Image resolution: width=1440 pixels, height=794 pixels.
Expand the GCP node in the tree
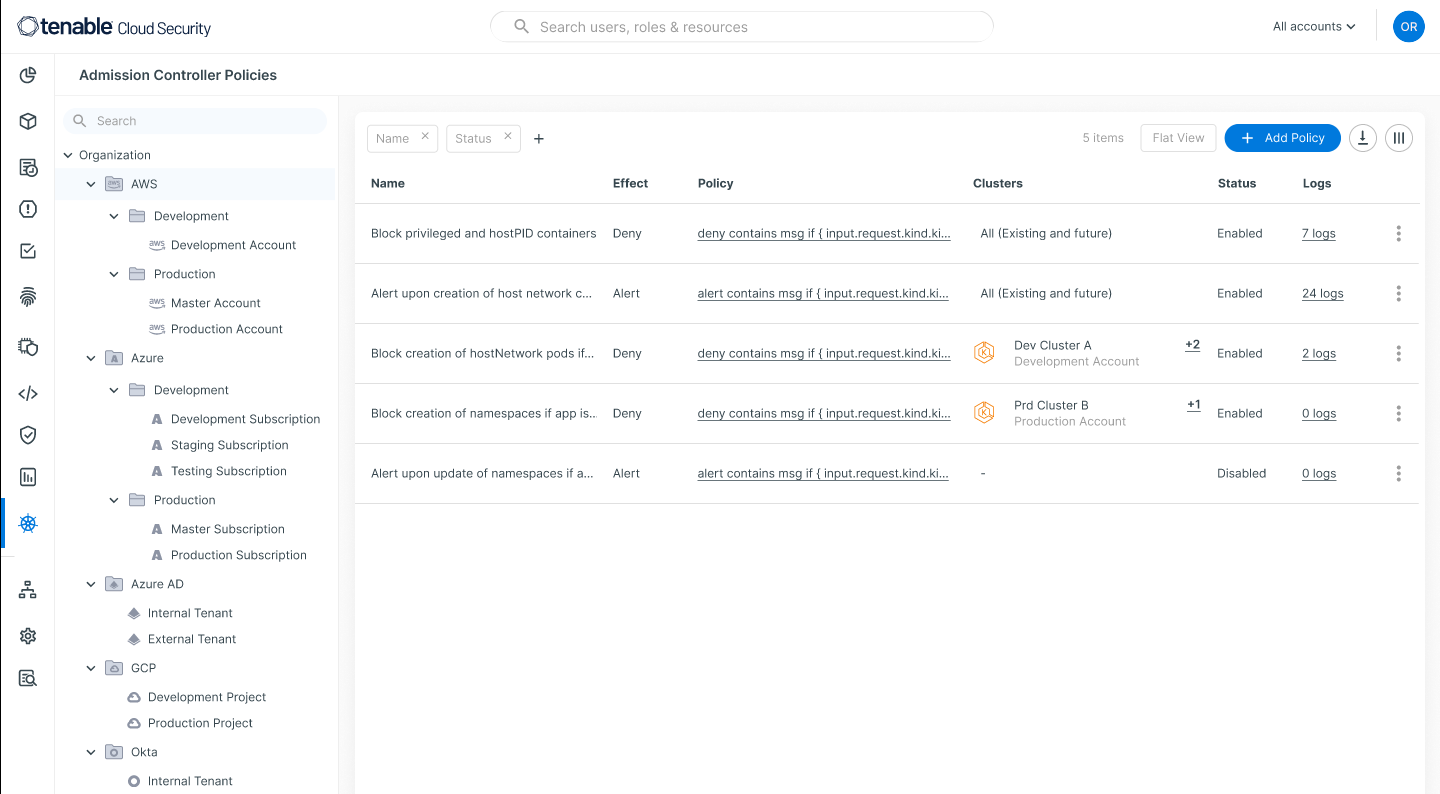click(x=90, y=667)
